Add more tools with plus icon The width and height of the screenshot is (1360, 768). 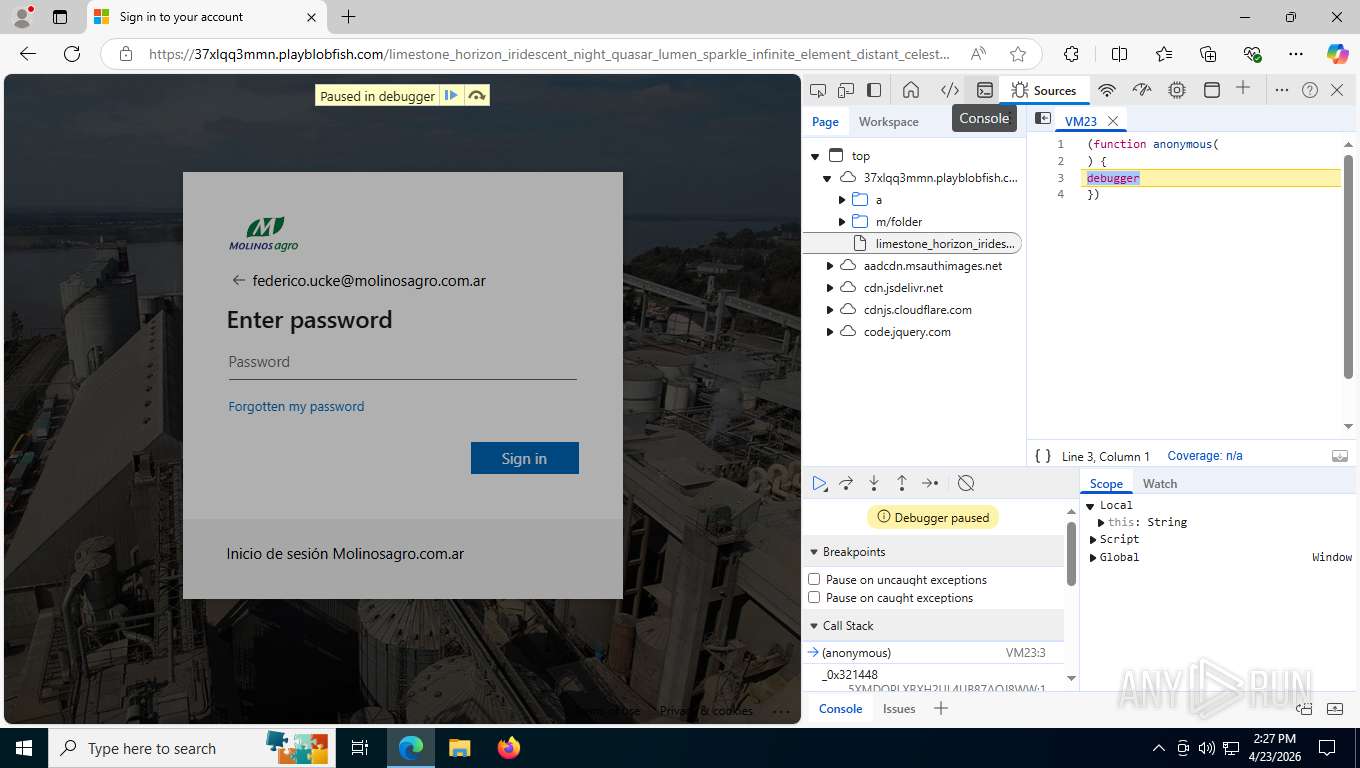point(1243,88)
